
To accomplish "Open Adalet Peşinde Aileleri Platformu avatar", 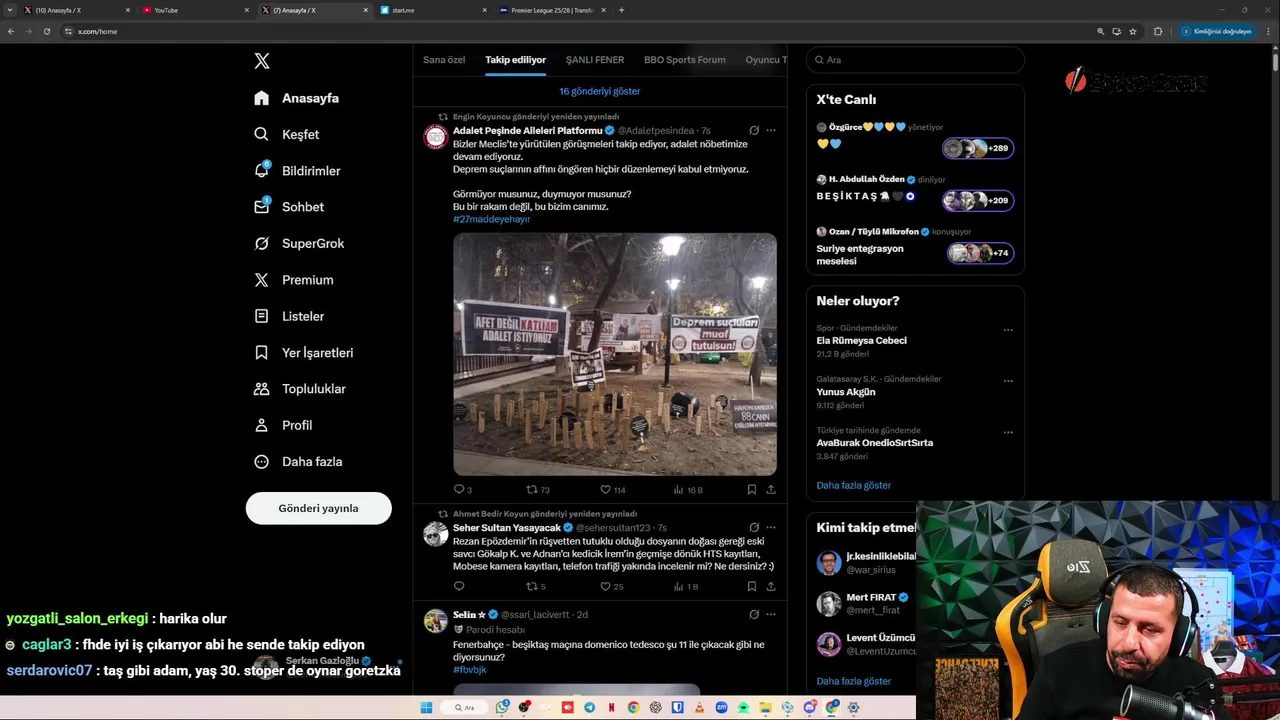I will (x=435, y=137).
